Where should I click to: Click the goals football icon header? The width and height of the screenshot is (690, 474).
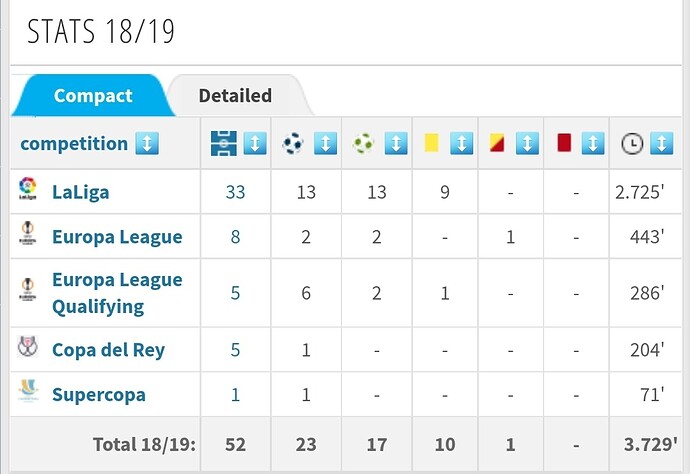pos(293,144)
